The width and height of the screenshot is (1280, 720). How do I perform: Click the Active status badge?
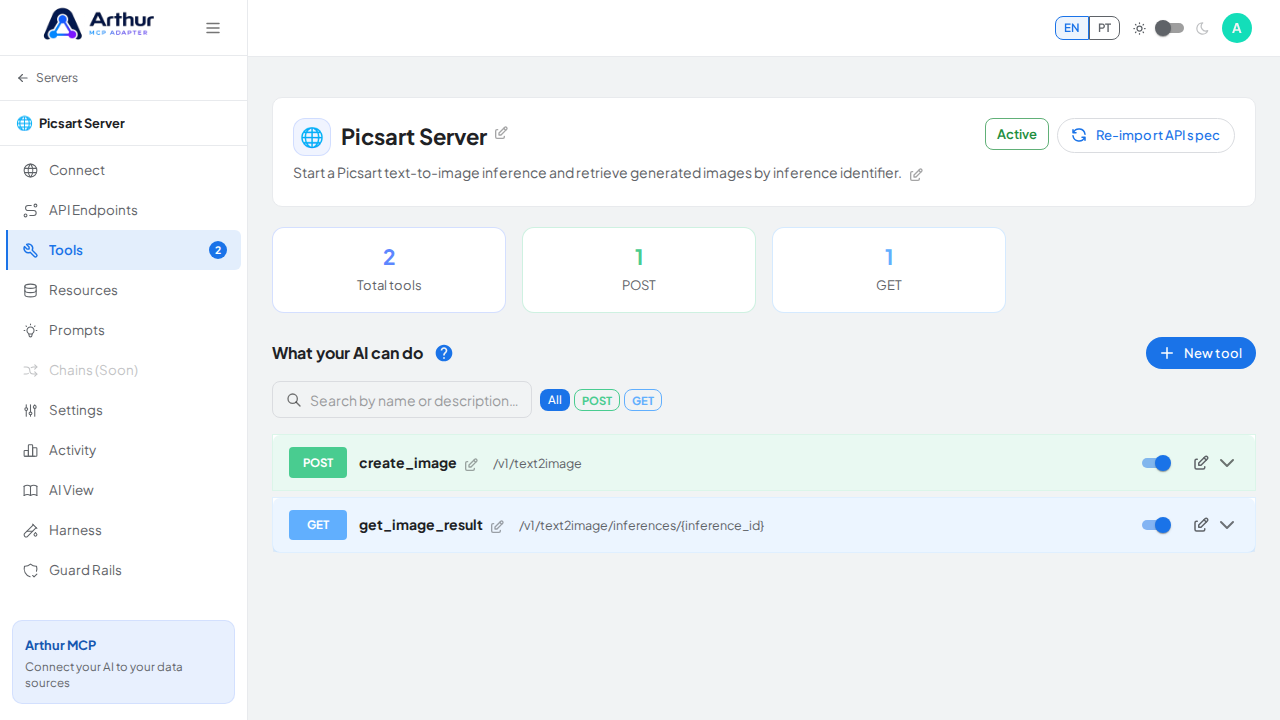(x=1017, y=134)
